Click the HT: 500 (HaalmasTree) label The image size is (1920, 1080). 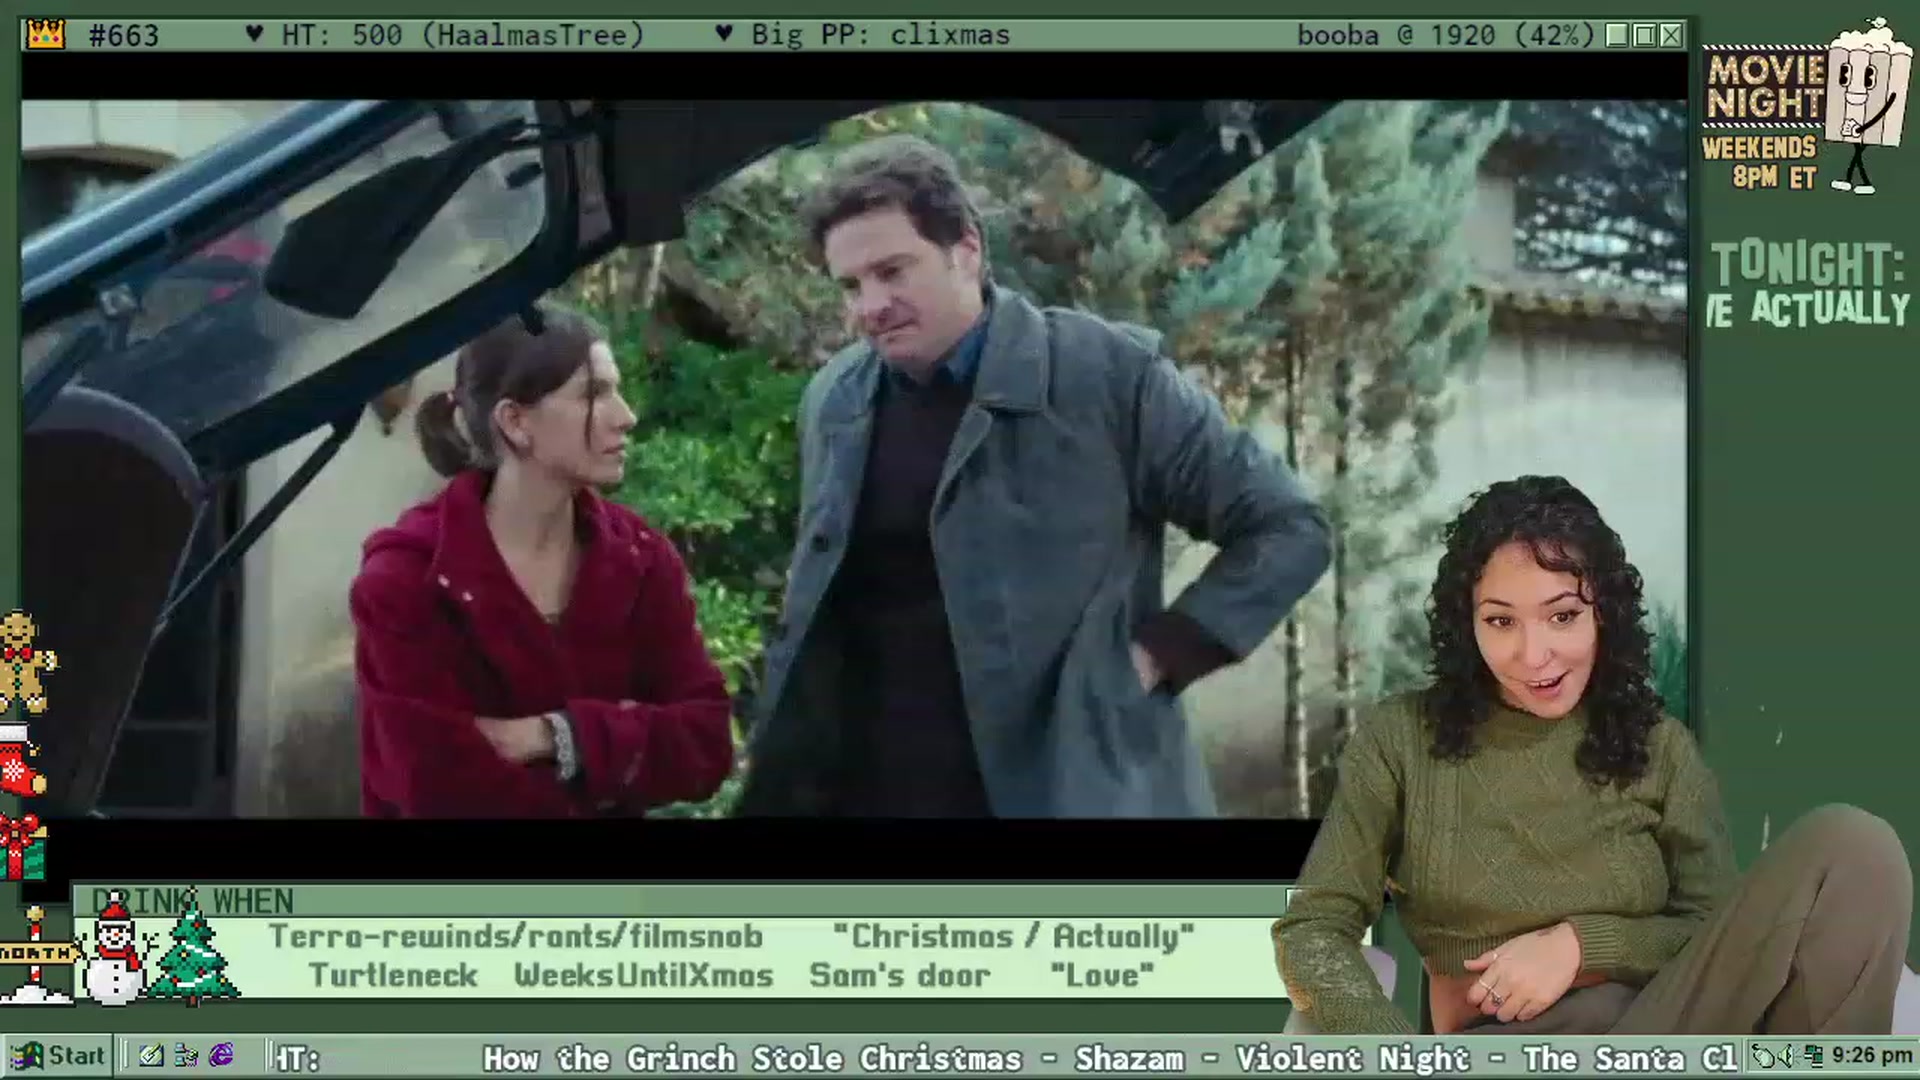[462, 36]
